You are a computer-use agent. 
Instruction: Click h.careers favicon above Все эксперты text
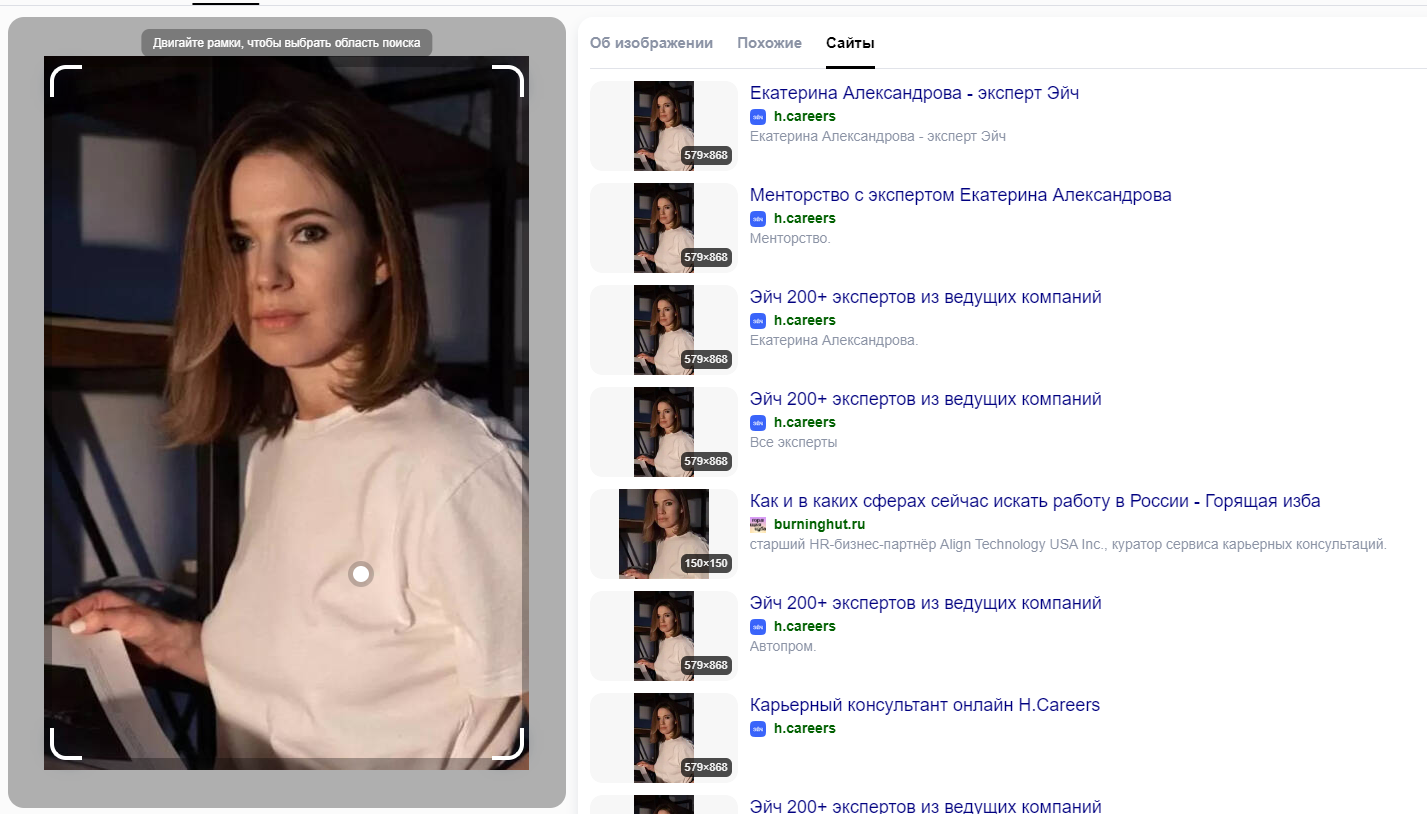pos(758,422)
